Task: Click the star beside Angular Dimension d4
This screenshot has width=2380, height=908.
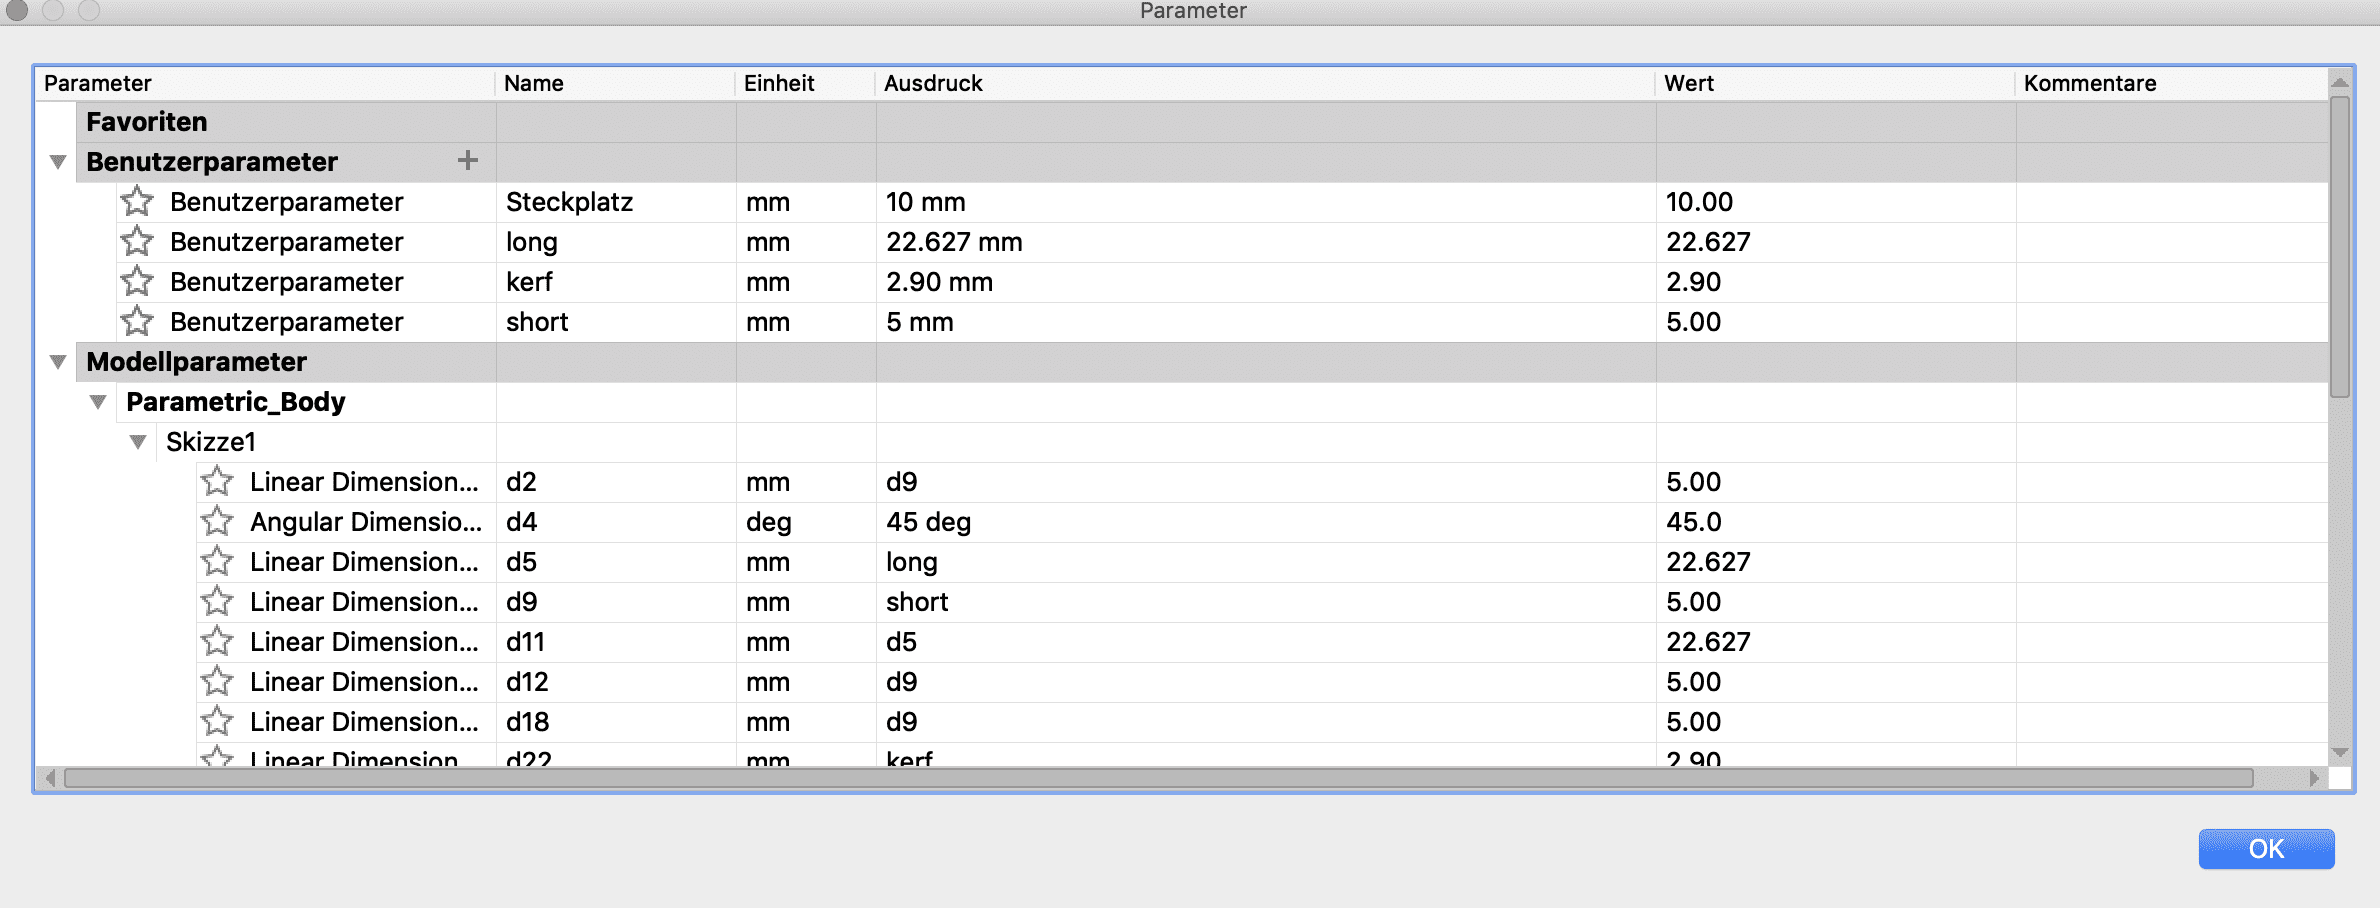Action: coord(217,522)
